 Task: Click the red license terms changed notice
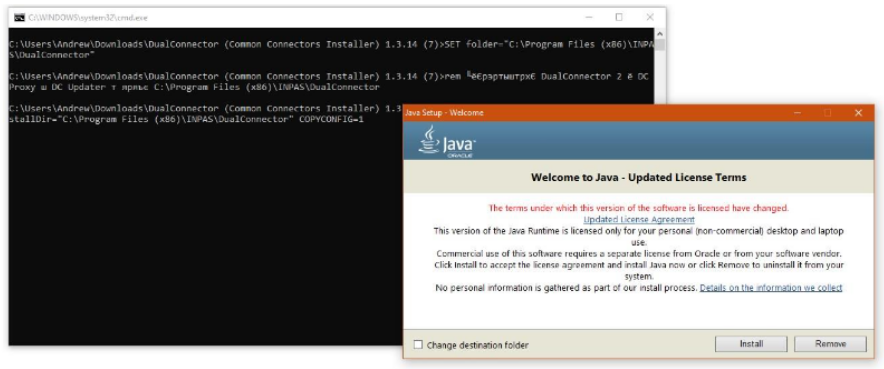pyautogui.click(x=638, y=208)
